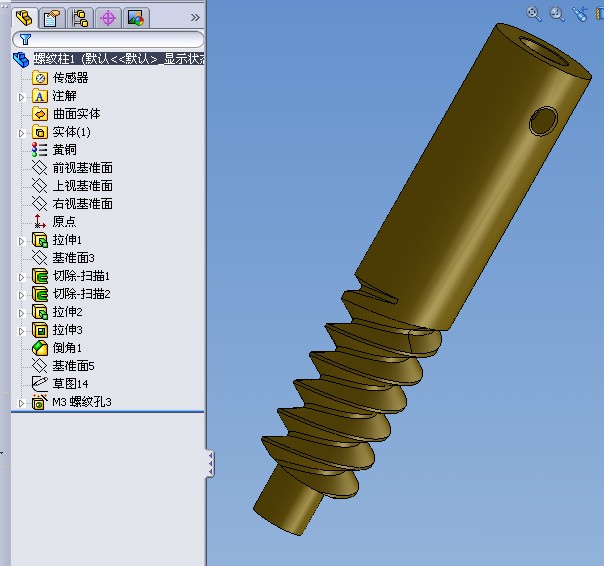Select the 传感器 sensors folder

click(x=70, y=77)
